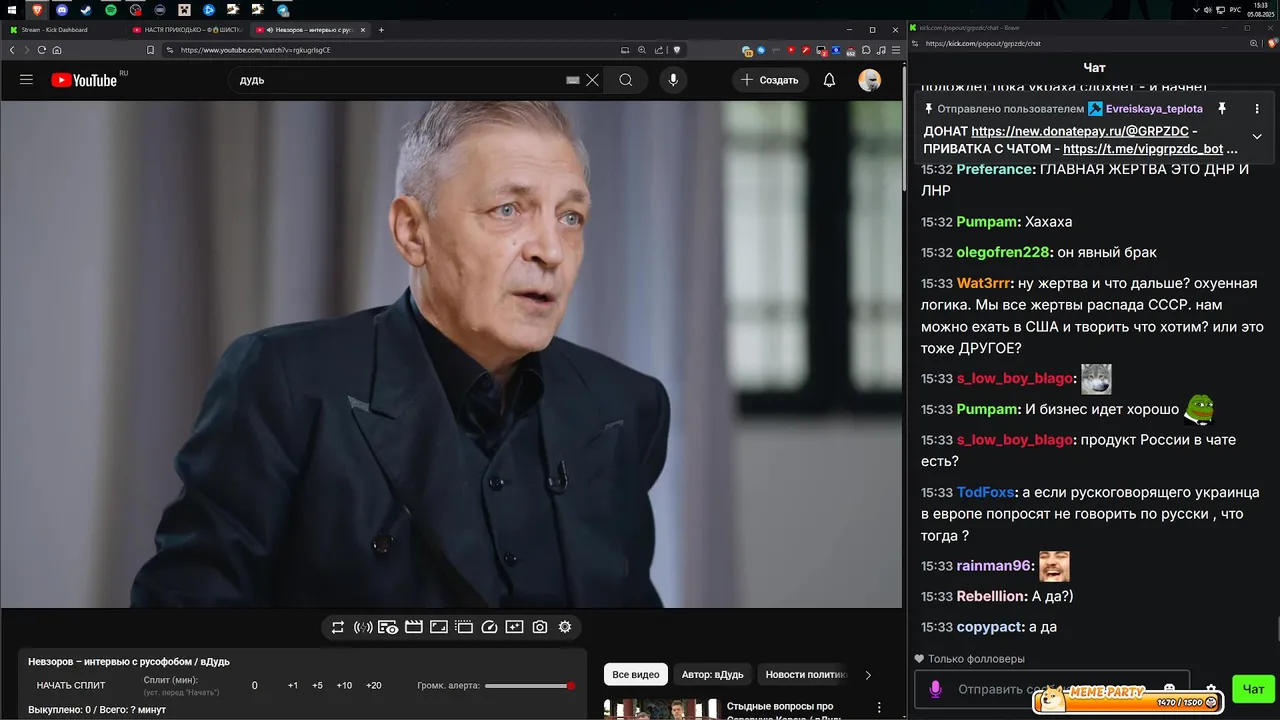Expand the pinned chat message chevron
The image size is (1280, 720).
(x=1257, y=137)
